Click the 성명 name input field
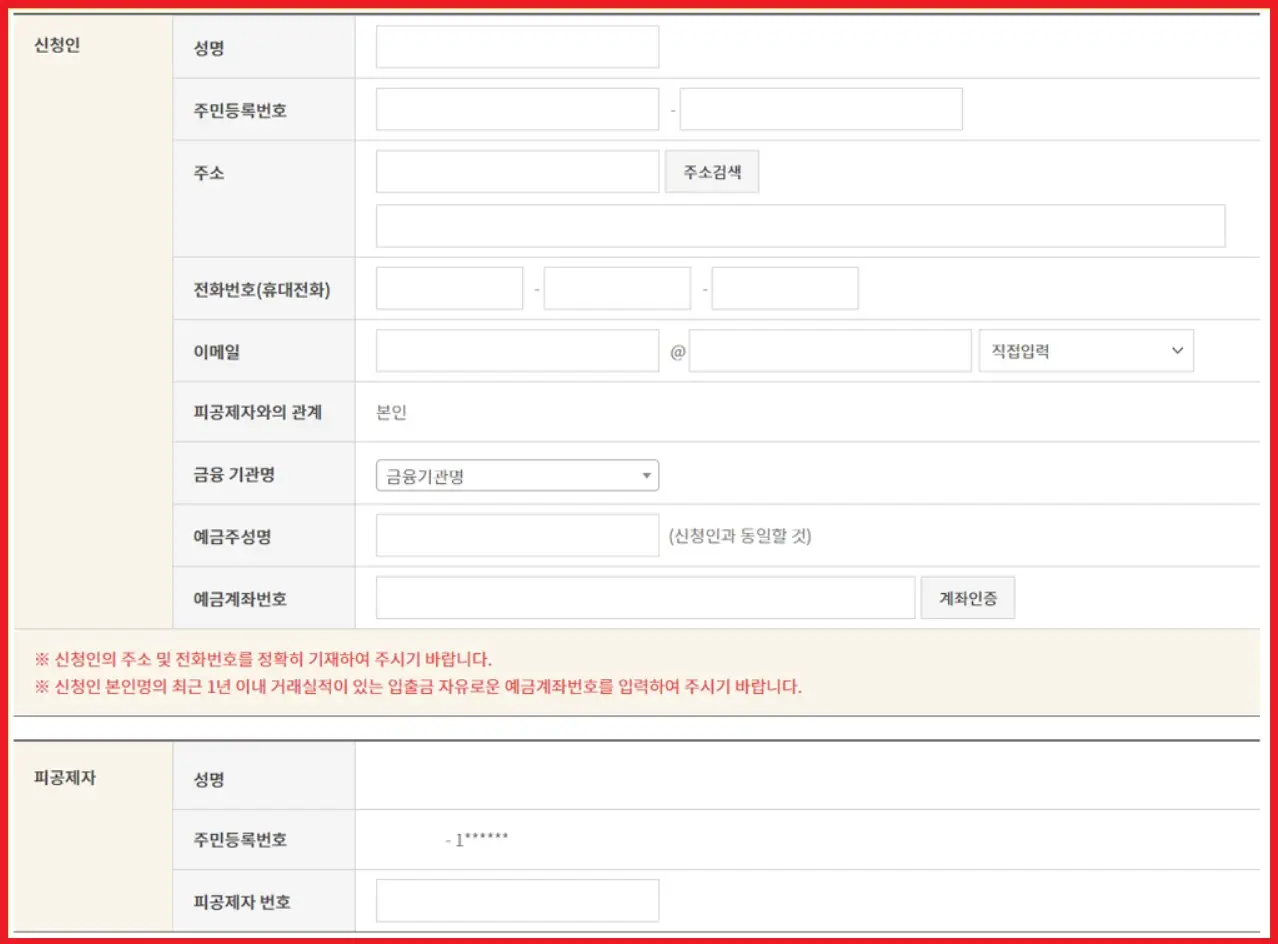 click(515, 46)
